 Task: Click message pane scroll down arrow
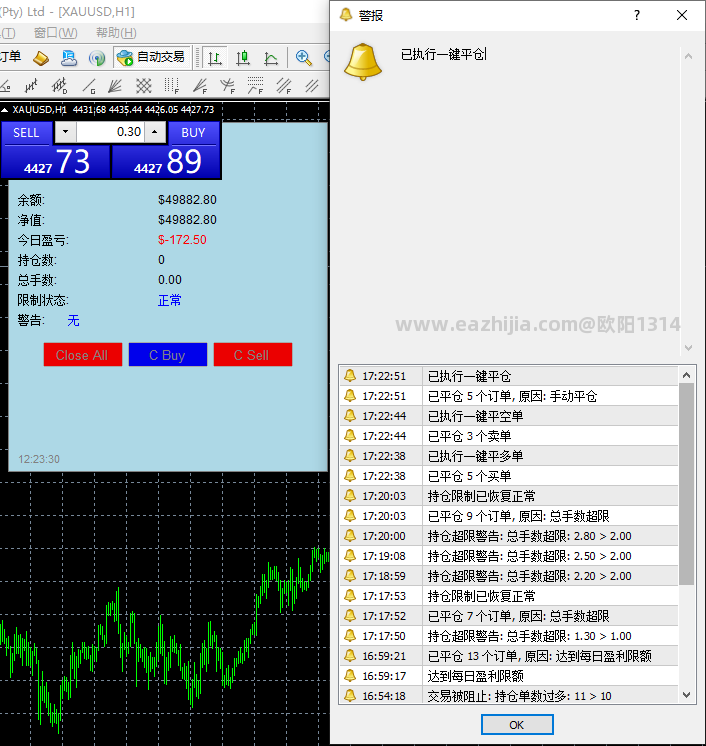[688, 348]
